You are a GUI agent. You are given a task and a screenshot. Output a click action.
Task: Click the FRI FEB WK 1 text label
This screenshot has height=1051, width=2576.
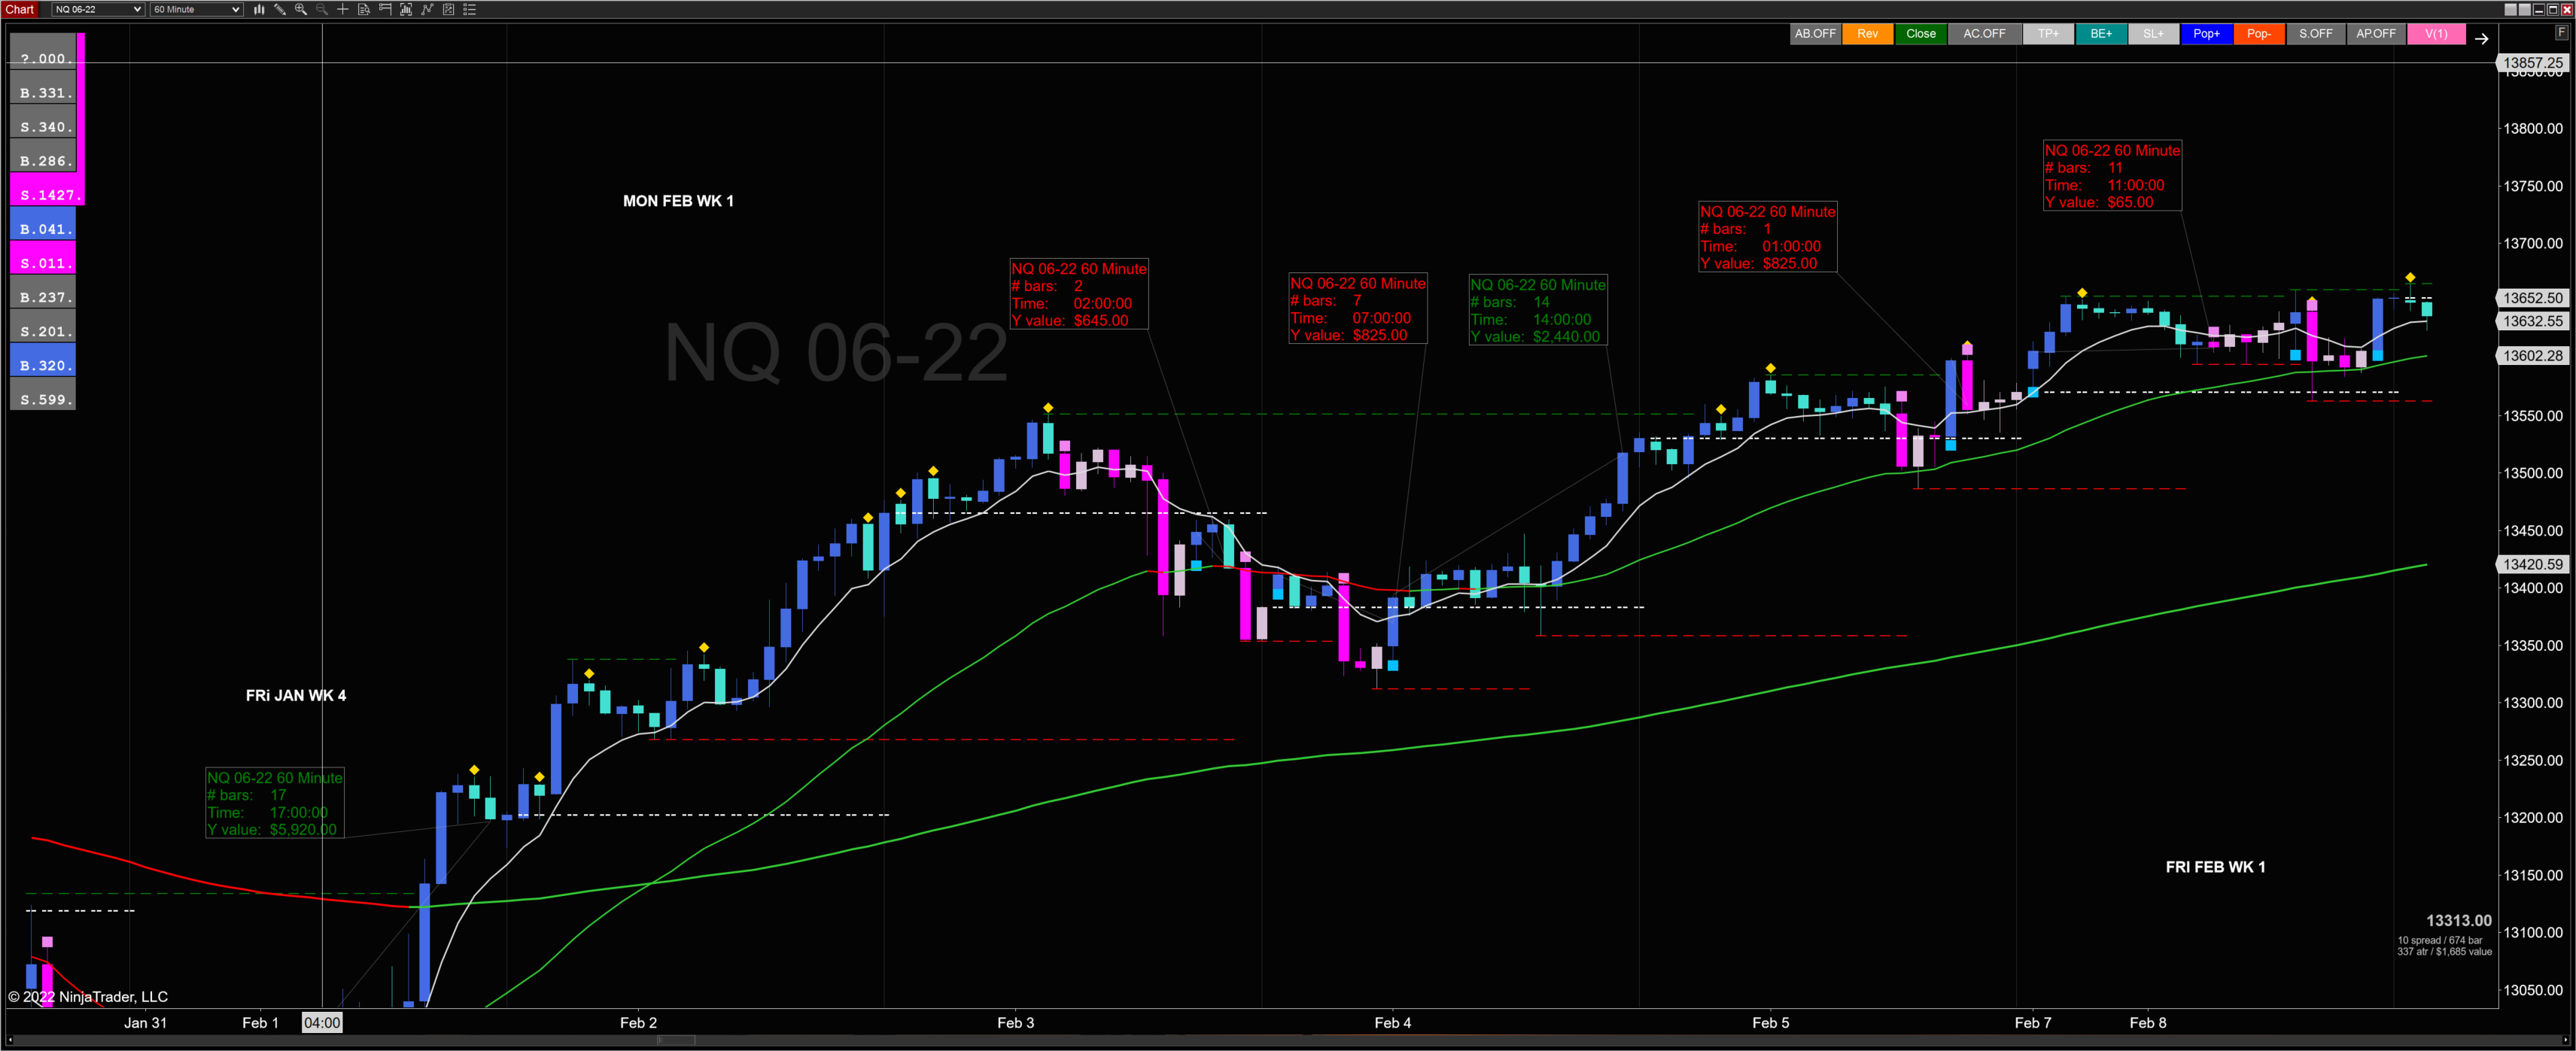[2216, 867]
